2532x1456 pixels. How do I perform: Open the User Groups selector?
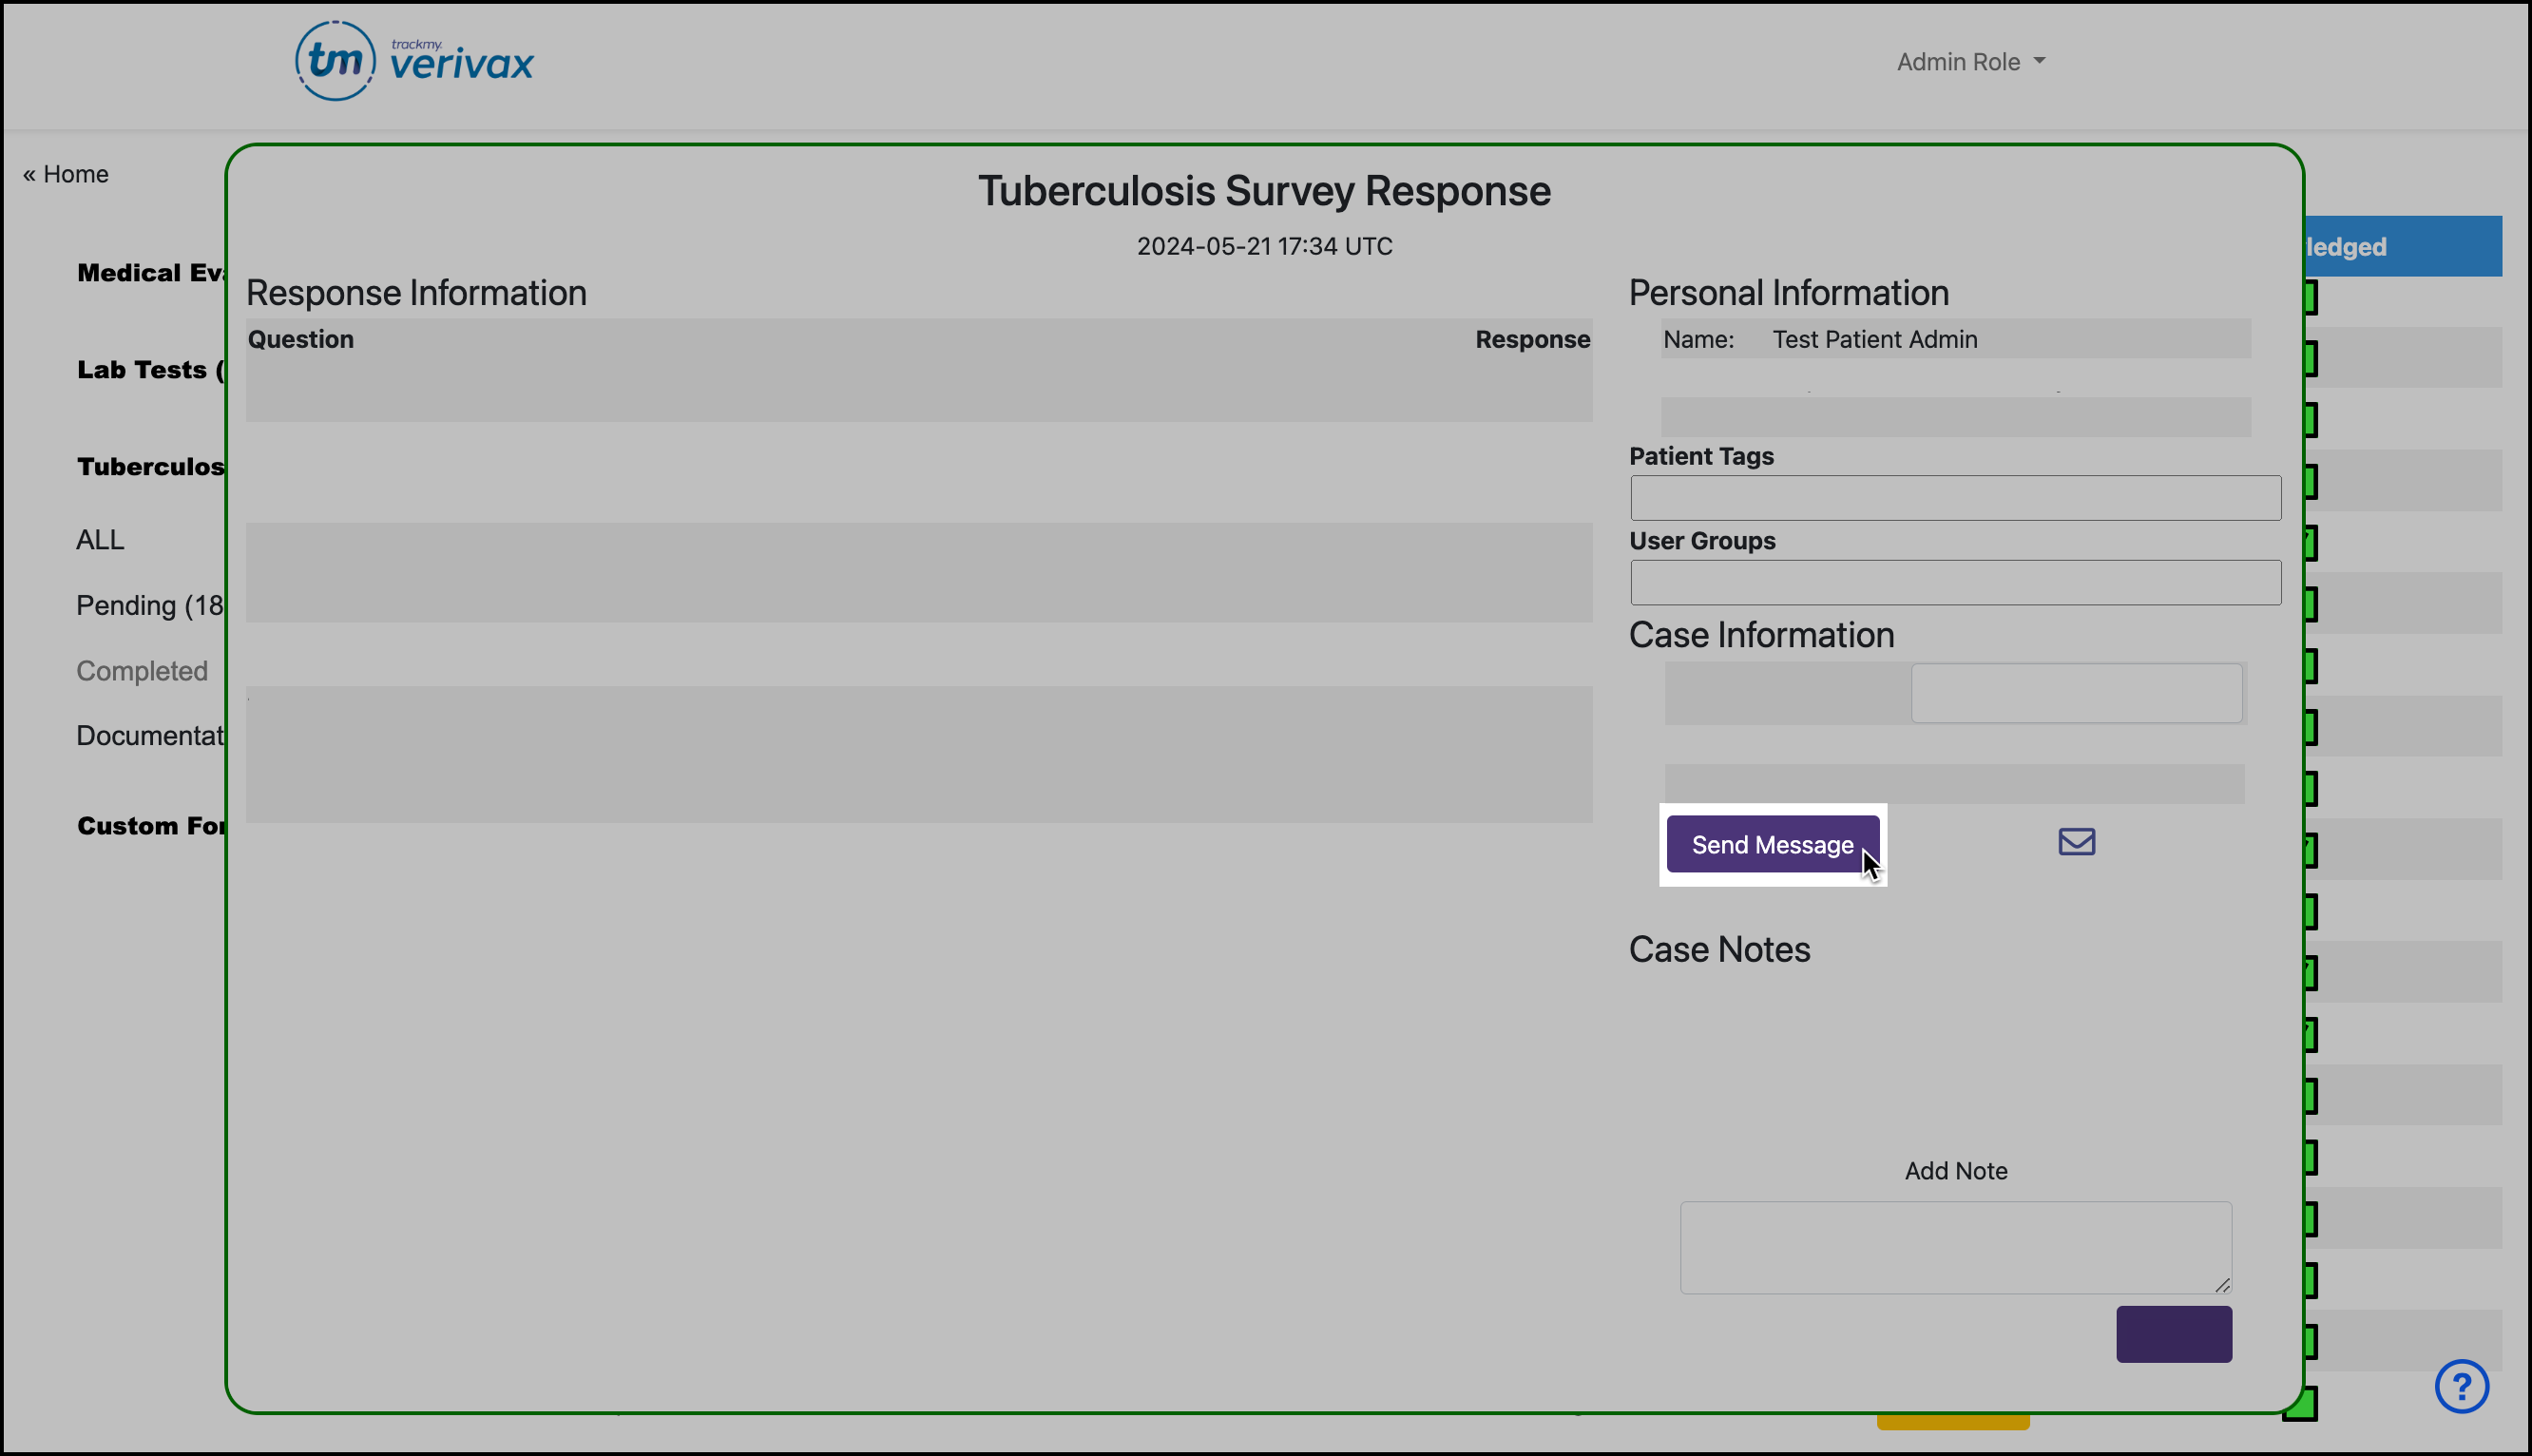(1954, 582)
